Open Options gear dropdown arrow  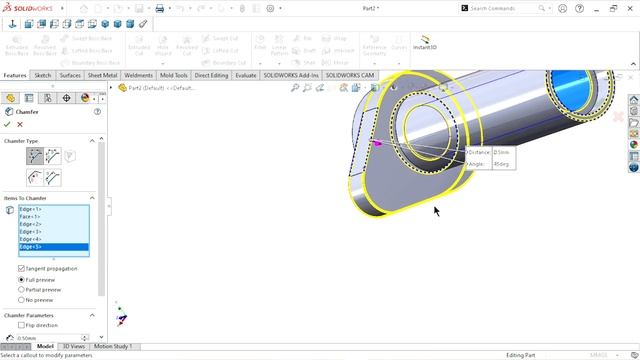(280, 8)
